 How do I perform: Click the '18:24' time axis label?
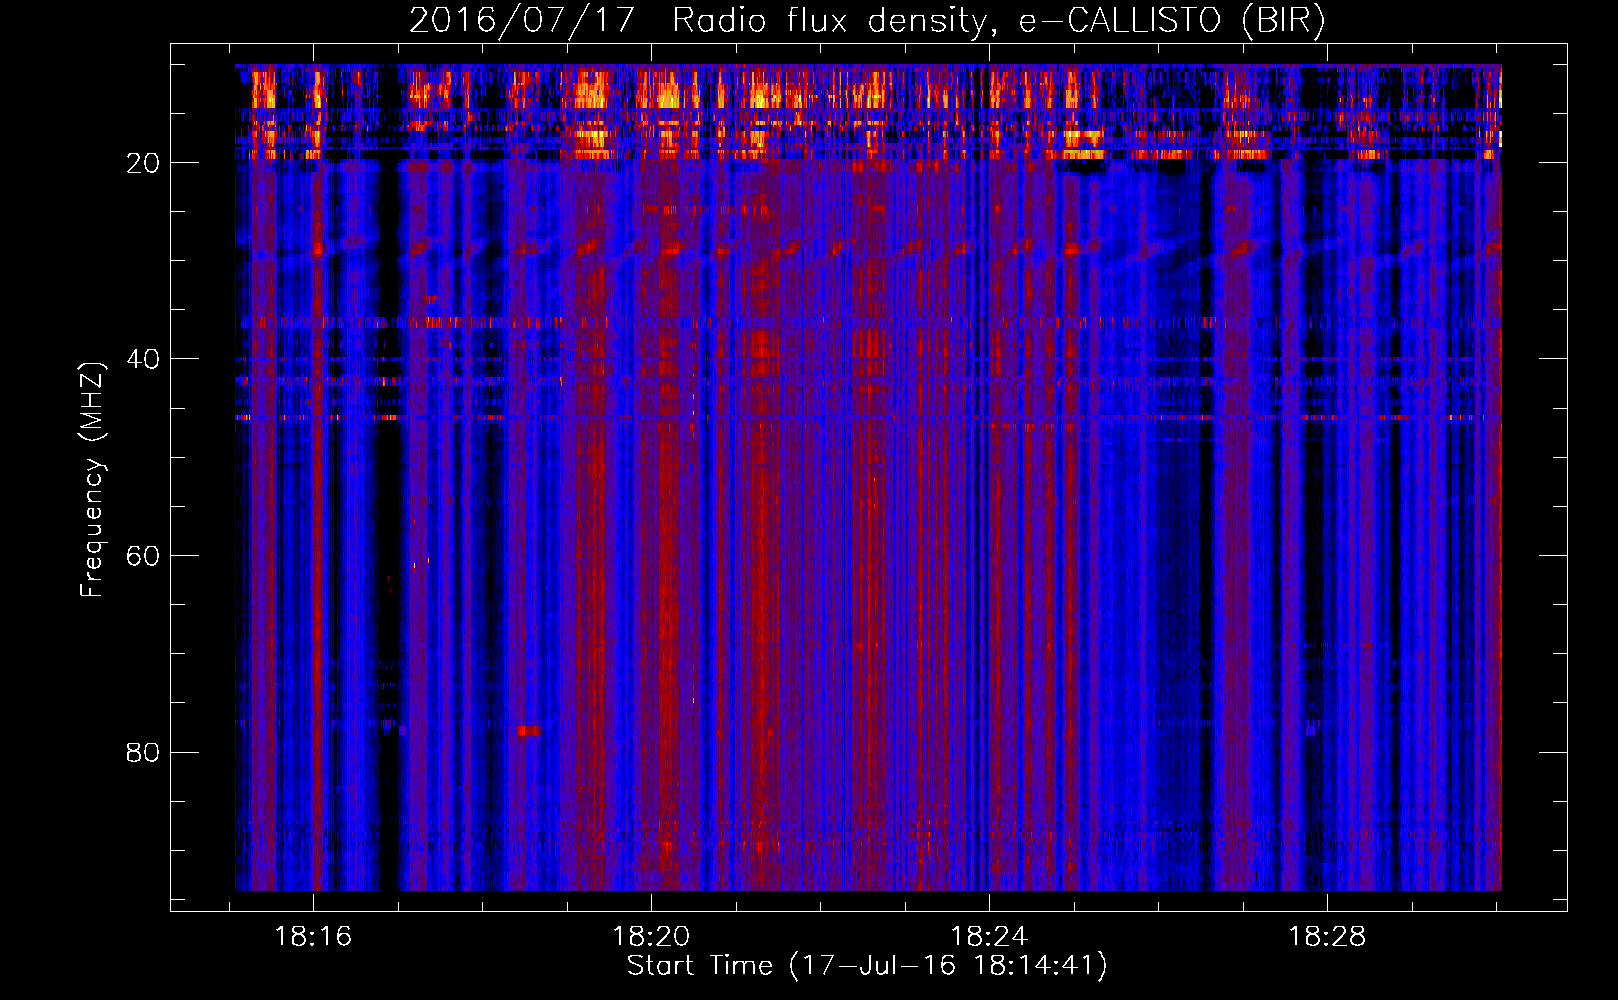click(x=989, y=937)
